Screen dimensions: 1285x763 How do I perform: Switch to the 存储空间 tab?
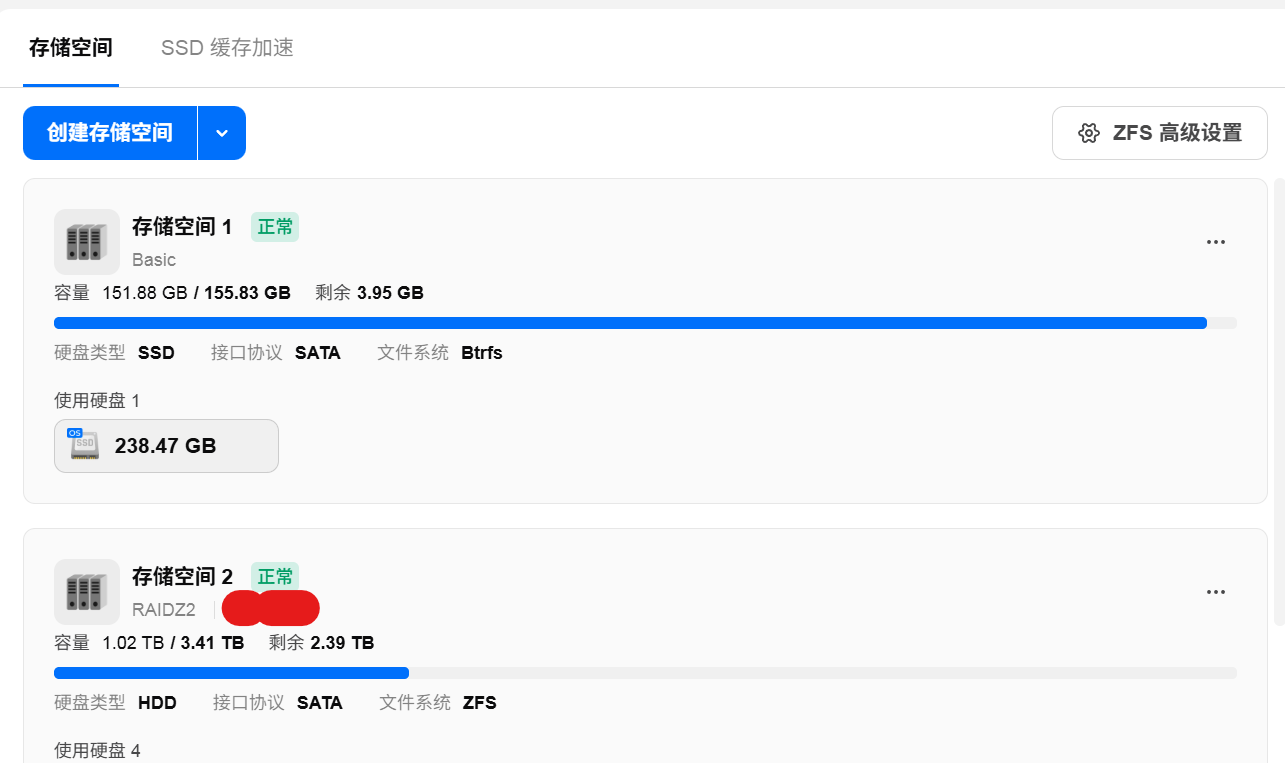(71, 47)
